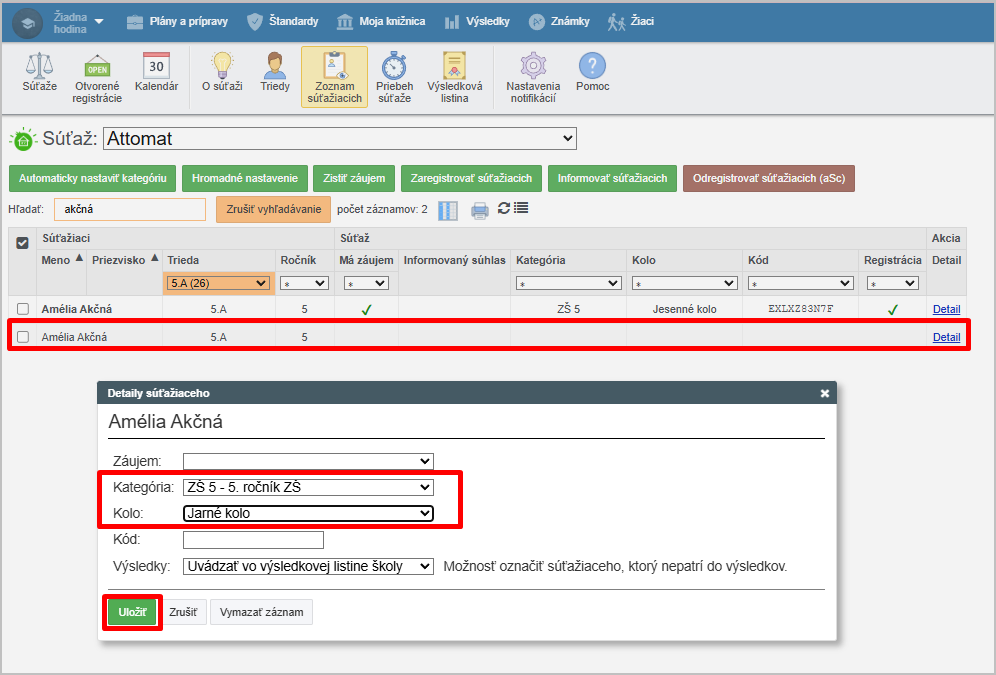Image resolution: width=996 pixels, height=675 pixels.
Task: Toggle the select-all checkbox in table header
Action: (23, 242)
